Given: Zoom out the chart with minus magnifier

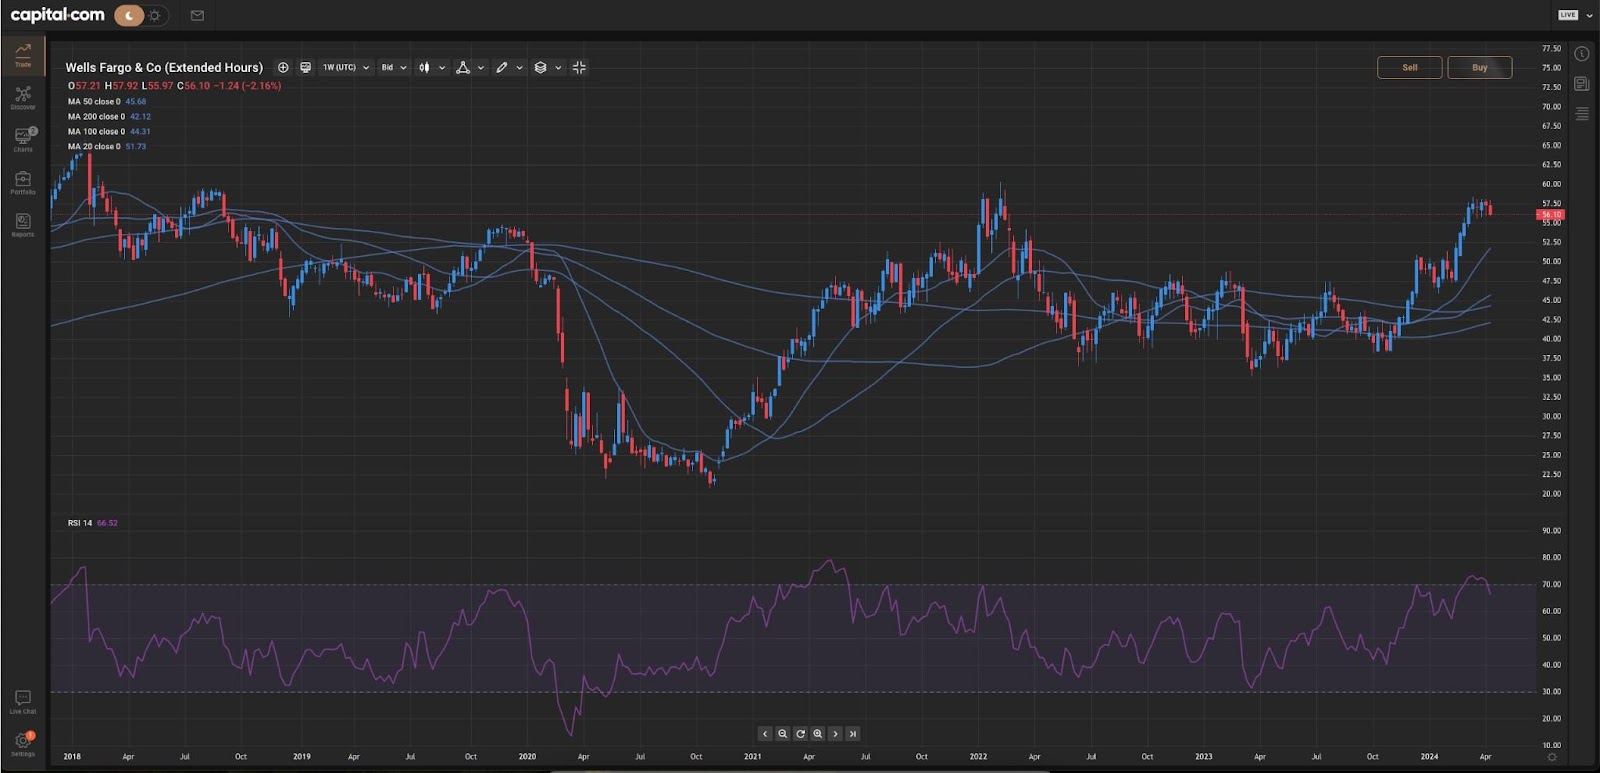Looking at the screenshot, I should coord(782,733).
